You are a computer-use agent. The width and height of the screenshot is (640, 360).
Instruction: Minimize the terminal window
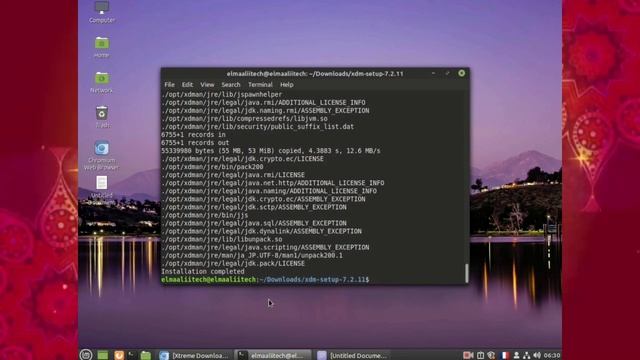[x=433, y=73]
